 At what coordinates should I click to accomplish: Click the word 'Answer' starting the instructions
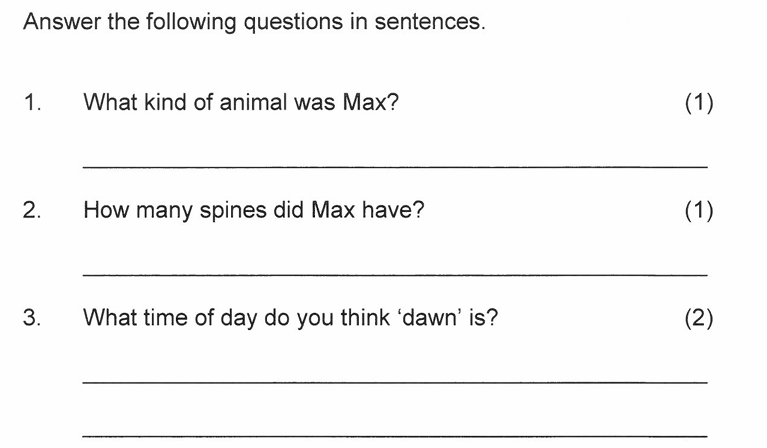coord(56,21)
